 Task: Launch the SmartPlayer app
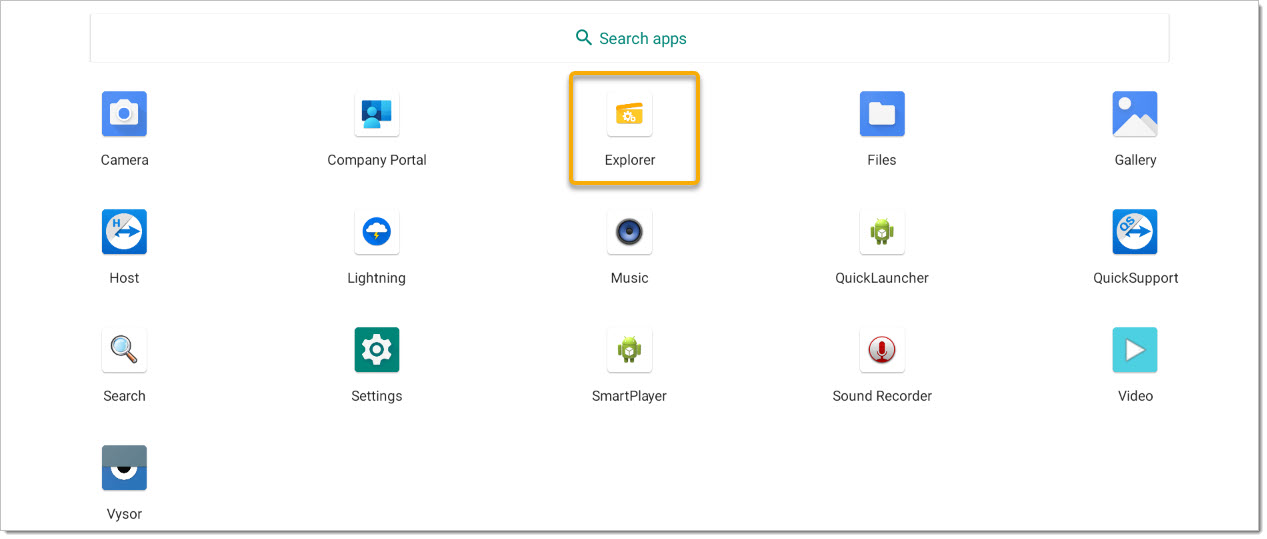(630, 351)
